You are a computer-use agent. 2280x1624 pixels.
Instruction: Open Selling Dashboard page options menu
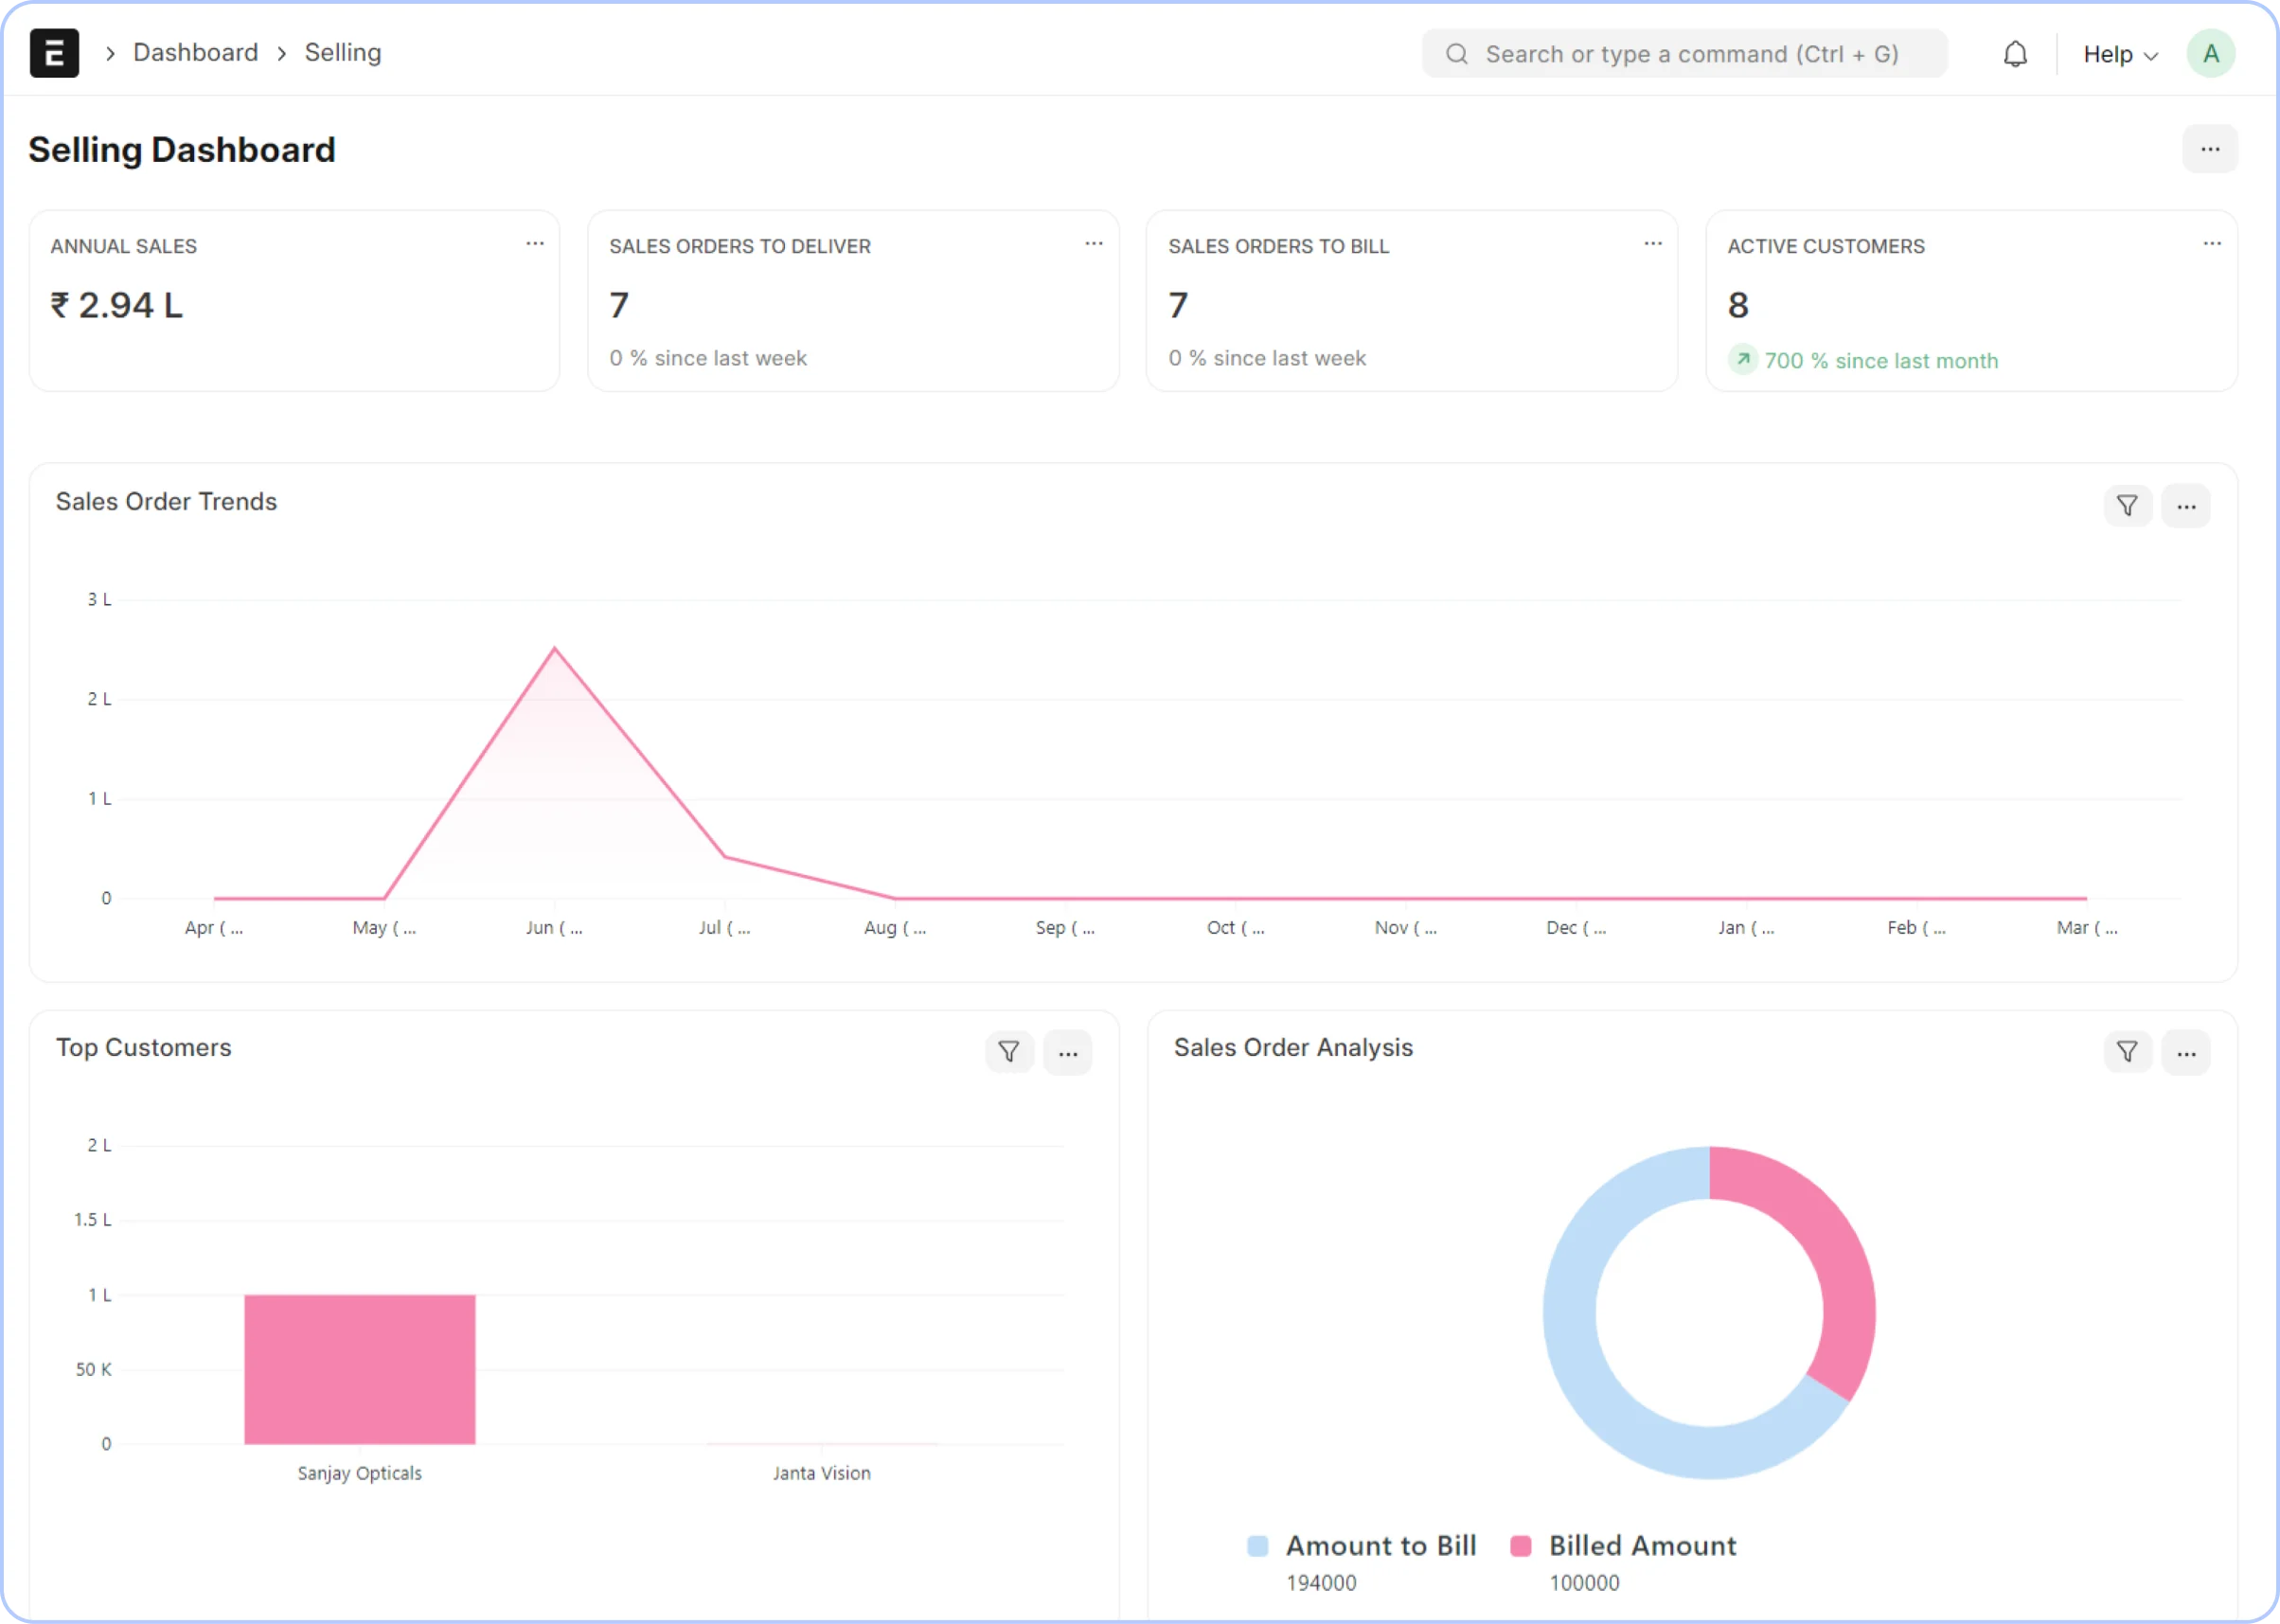[x=2209, y=149]
